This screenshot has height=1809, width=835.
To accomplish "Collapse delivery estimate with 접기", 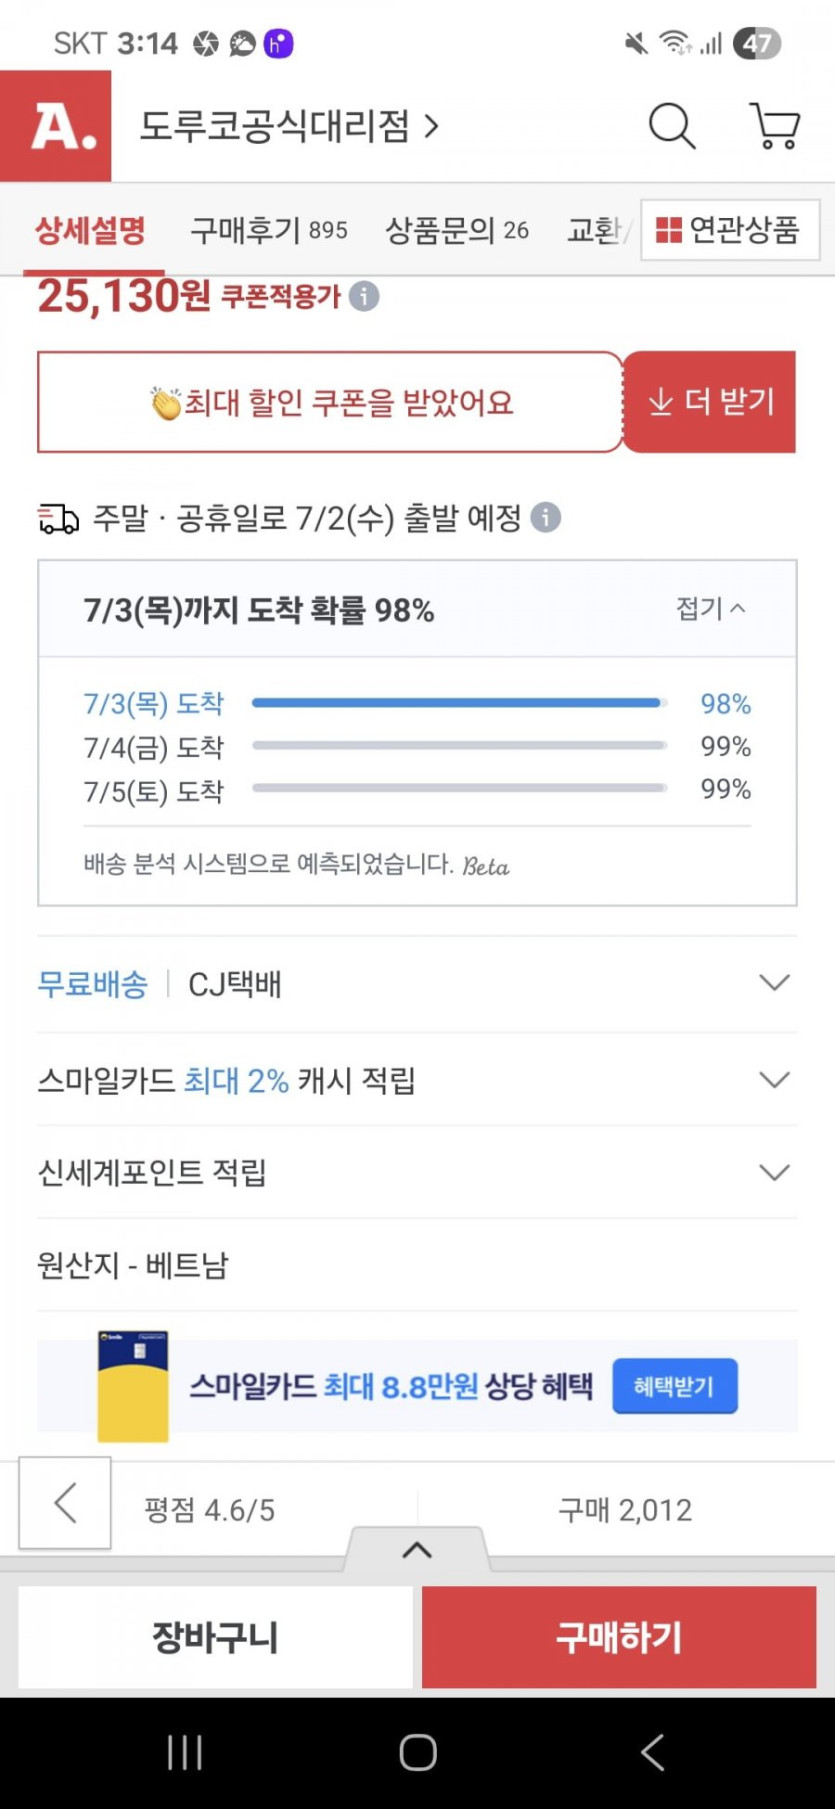I will [710, 608].
